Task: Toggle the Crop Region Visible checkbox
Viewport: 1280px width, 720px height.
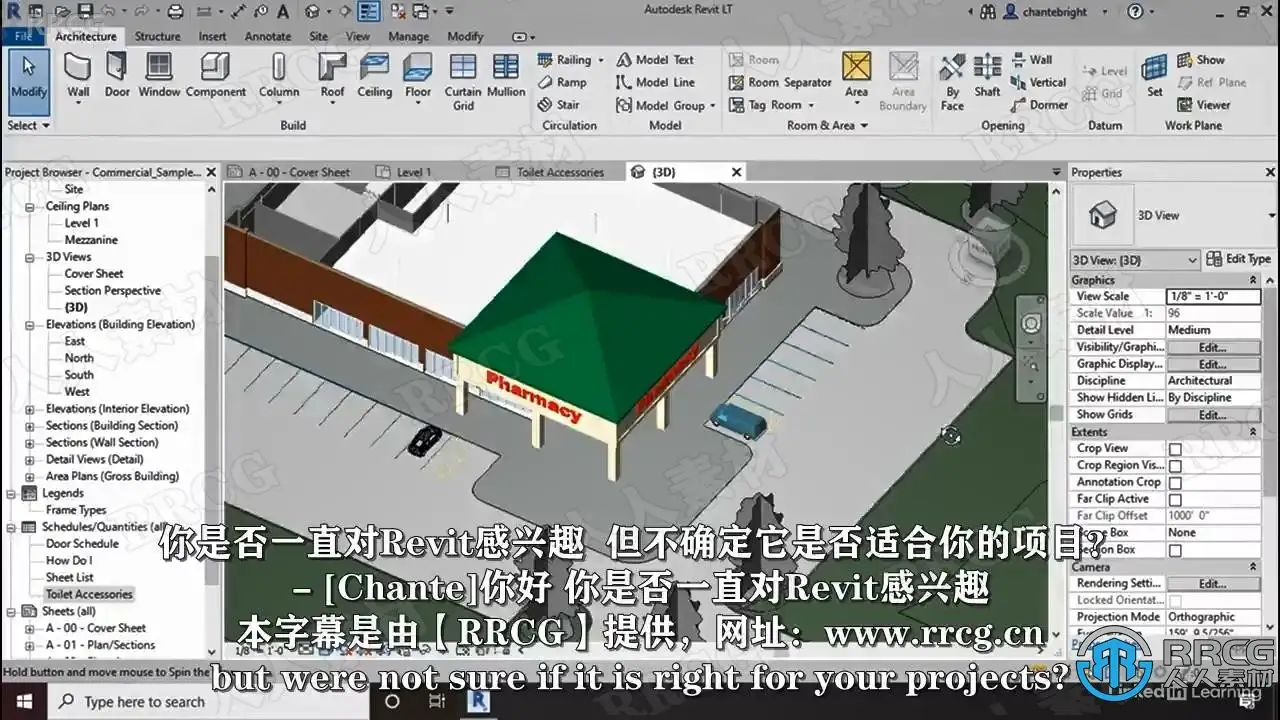Action: [x=1175, y=466]
